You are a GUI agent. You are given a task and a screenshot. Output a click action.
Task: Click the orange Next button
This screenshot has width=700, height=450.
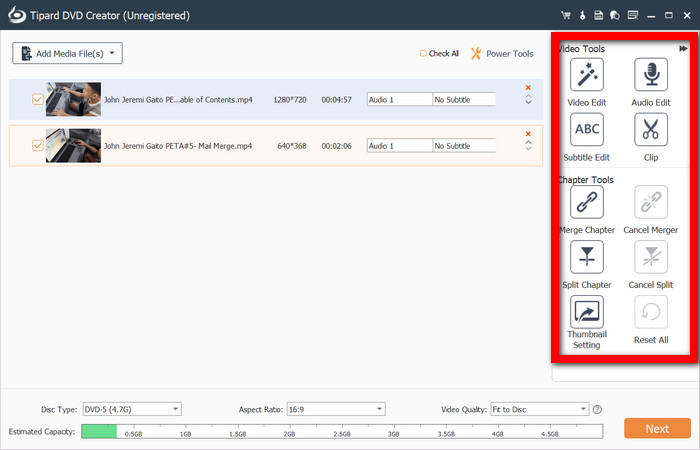(658, 429)
